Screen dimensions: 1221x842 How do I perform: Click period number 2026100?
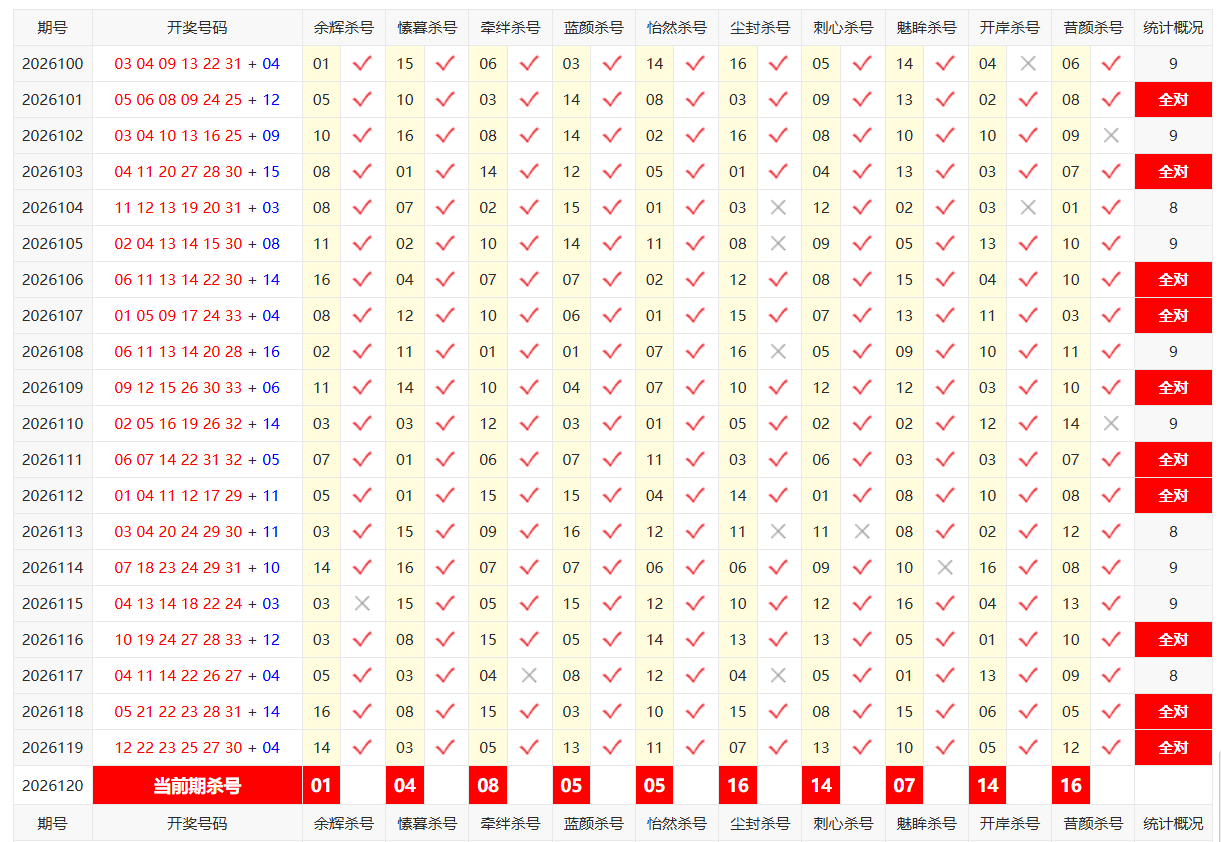coord(53,64)
